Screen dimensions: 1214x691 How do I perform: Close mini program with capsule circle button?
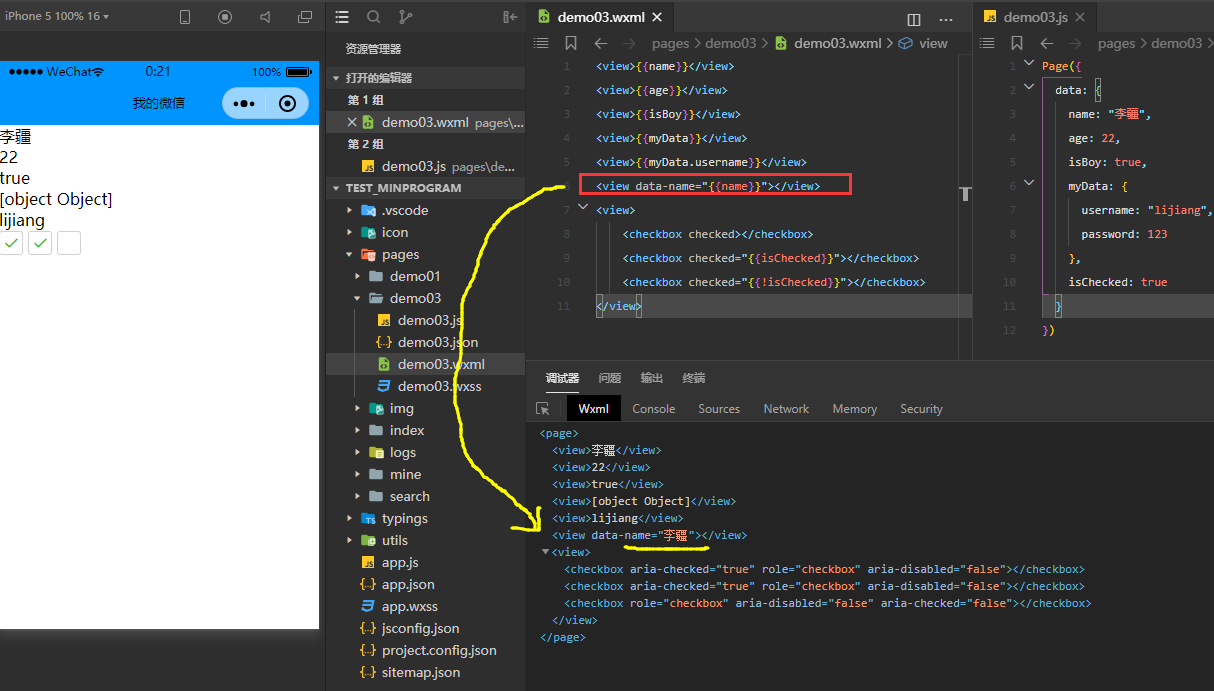click(288, 103)
